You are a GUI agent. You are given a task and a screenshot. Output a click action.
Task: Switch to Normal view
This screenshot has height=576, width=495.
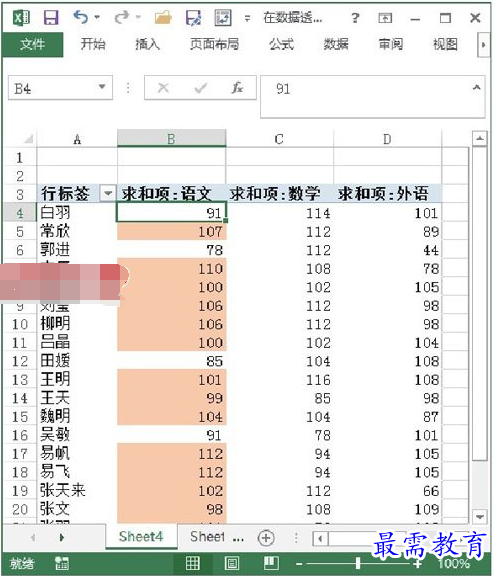[x=193, y=563]
